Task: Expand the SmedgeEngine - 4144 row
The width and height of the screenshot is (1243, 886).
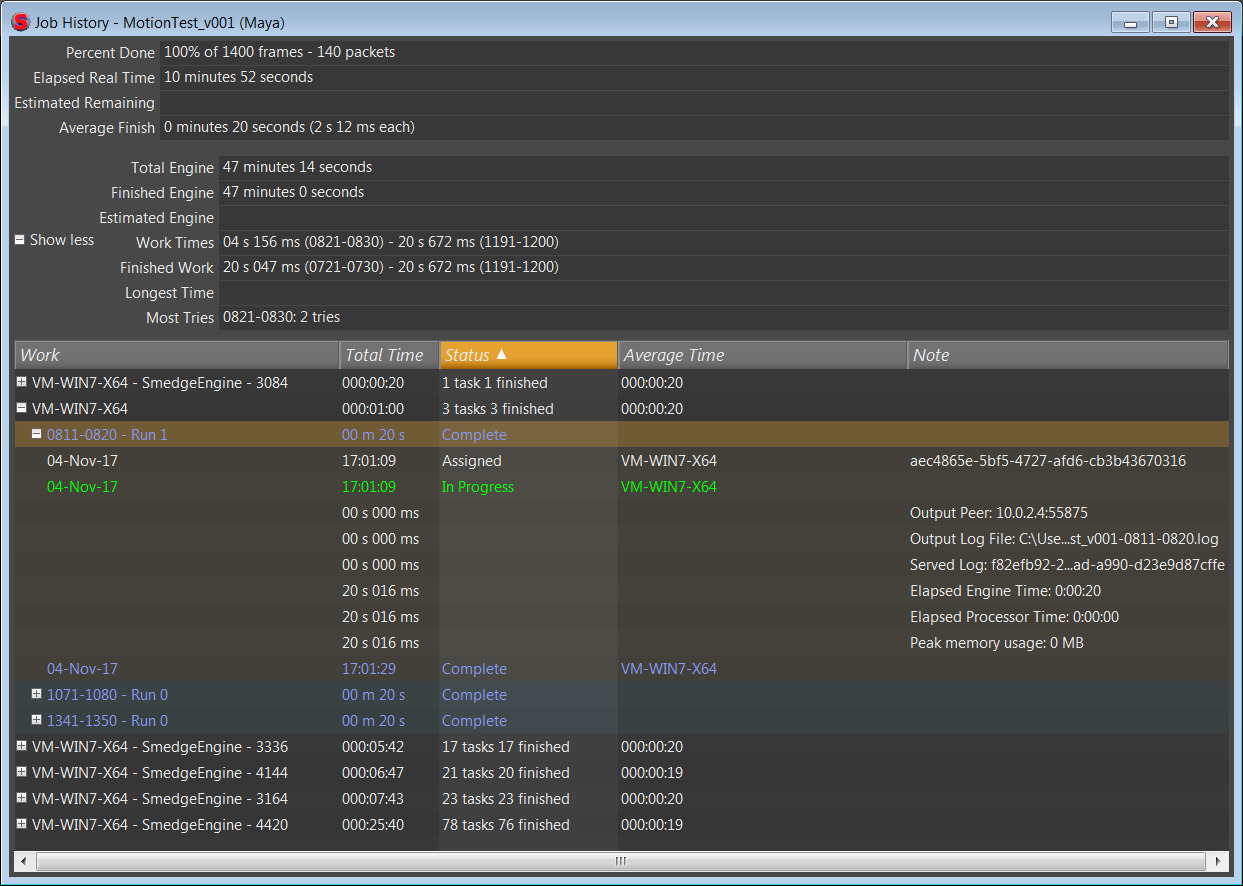Action: [22, 772]
